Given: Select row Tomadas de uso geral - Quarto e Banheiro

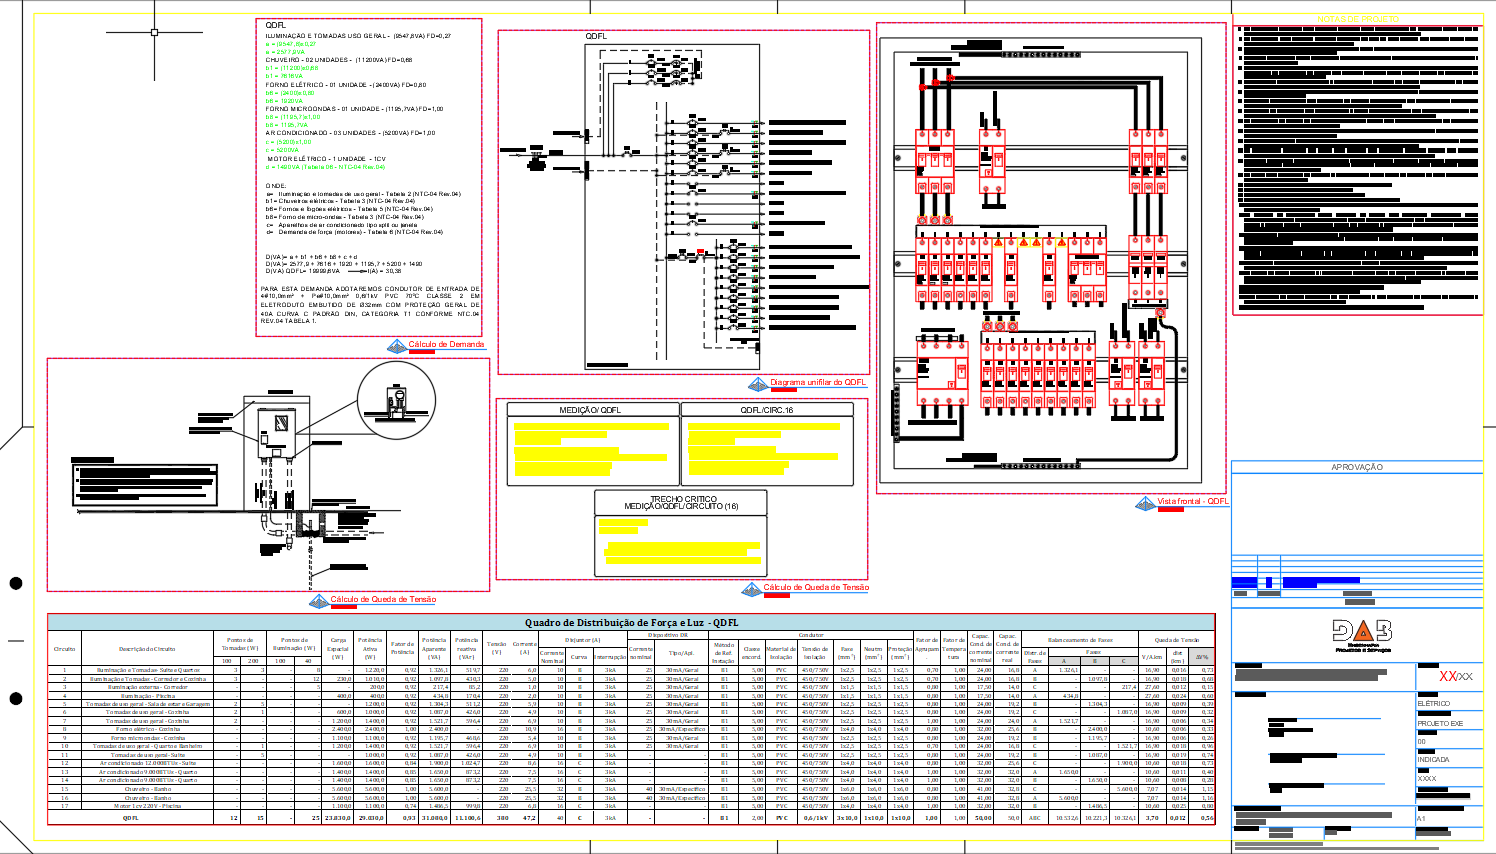Looking at the screenshot, I should [631, 746].
